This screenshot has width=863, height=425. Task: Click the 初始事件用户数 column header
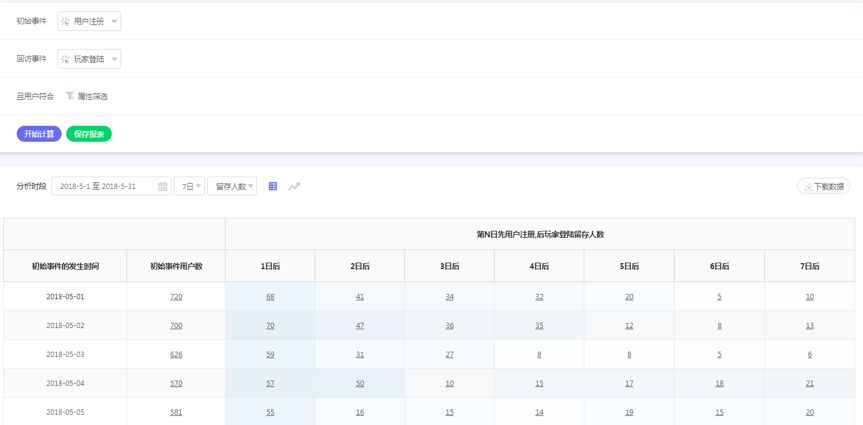tap(176, 266)
